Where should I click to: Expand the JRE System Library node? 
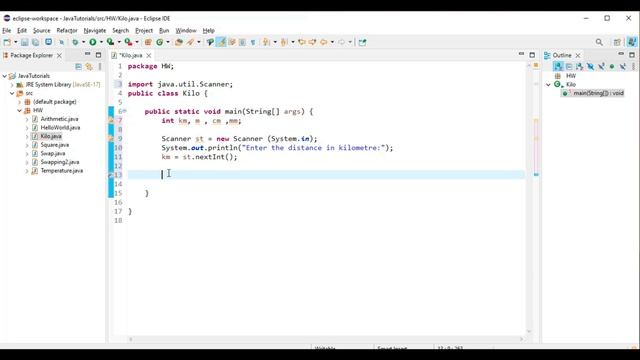12,85
